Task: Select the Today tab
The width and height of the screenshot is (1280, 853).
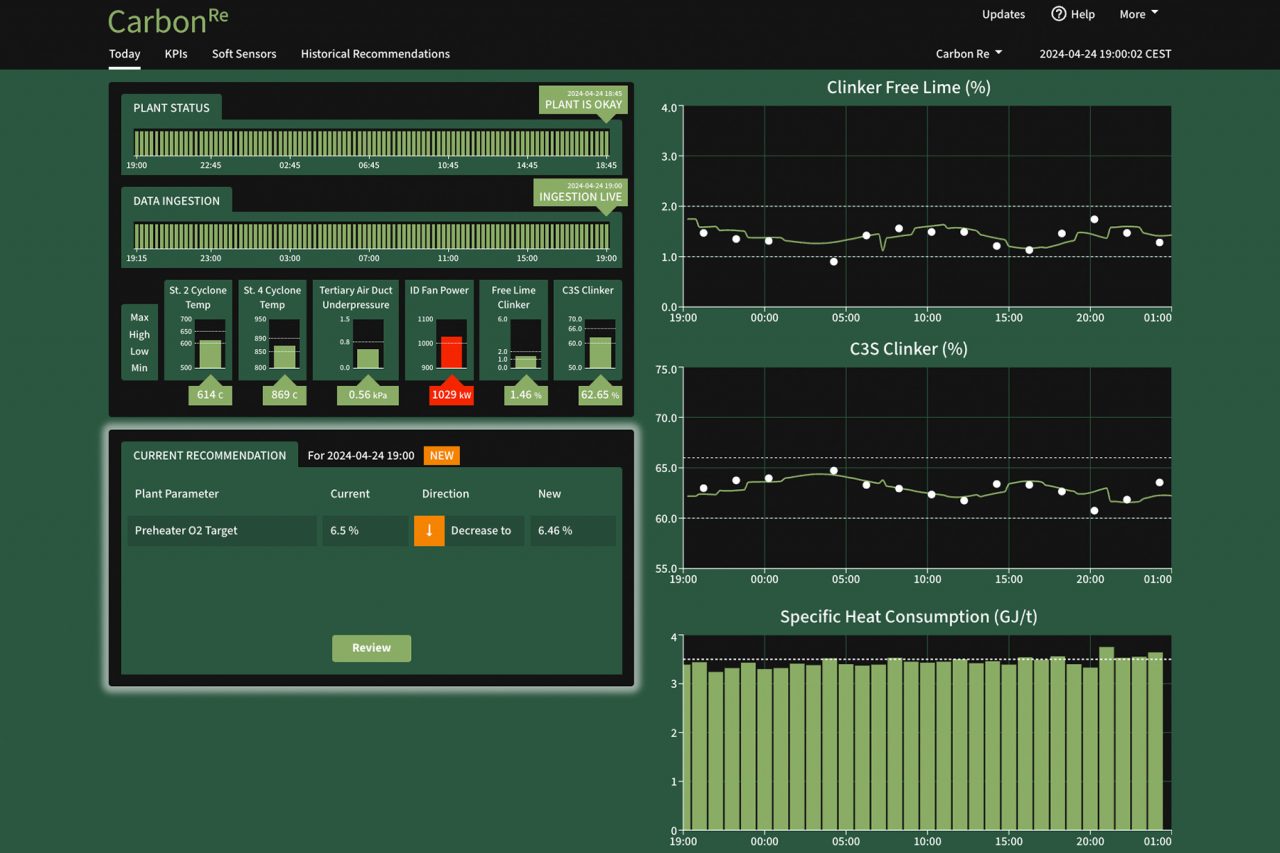Action: [x=124, y=54]
